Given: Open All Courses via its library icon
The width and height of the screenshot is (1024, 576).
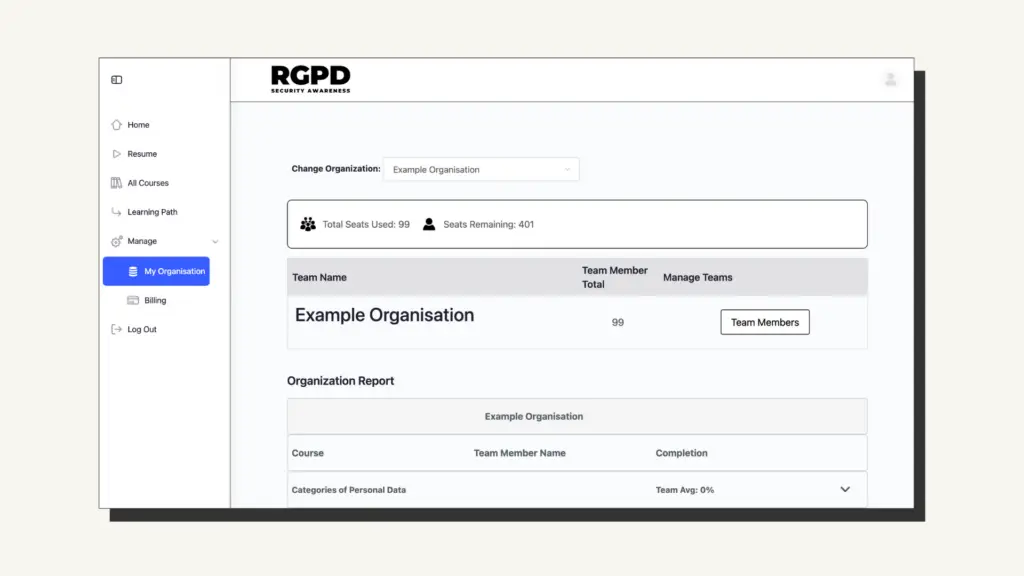Looking at the screenshot, I should click(x=116, y=182).
